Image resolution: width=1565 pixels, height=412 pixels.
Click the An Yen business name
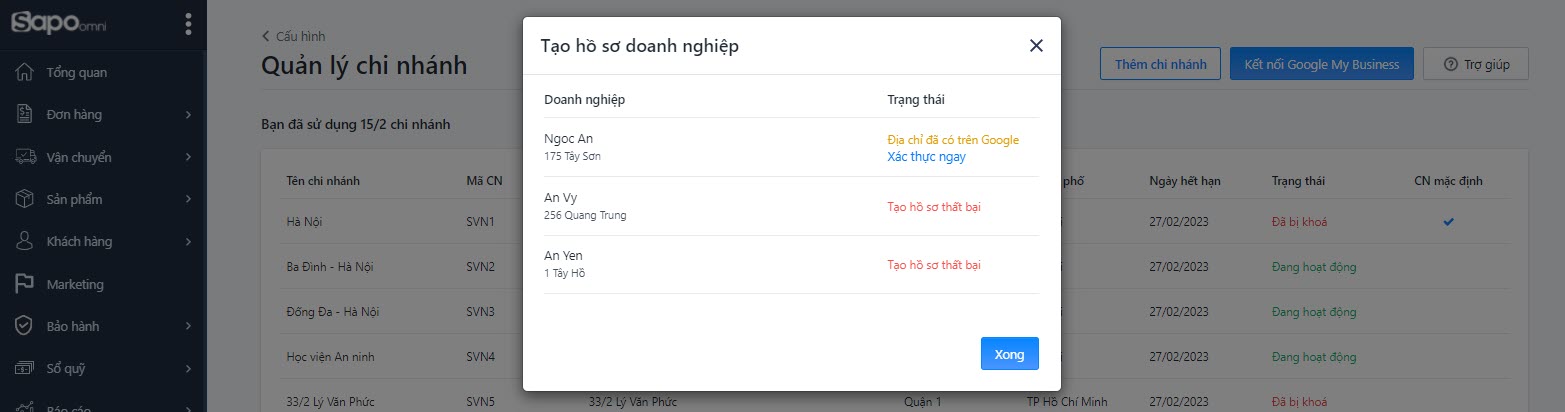(563, 256)
